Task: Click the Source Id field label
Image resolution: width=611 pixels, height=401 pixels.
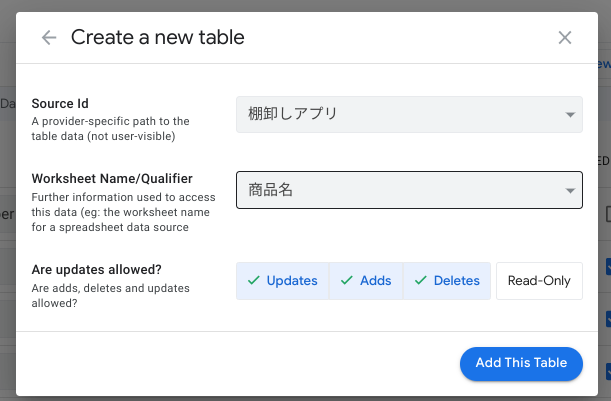Action: click(x=60, y=104)
